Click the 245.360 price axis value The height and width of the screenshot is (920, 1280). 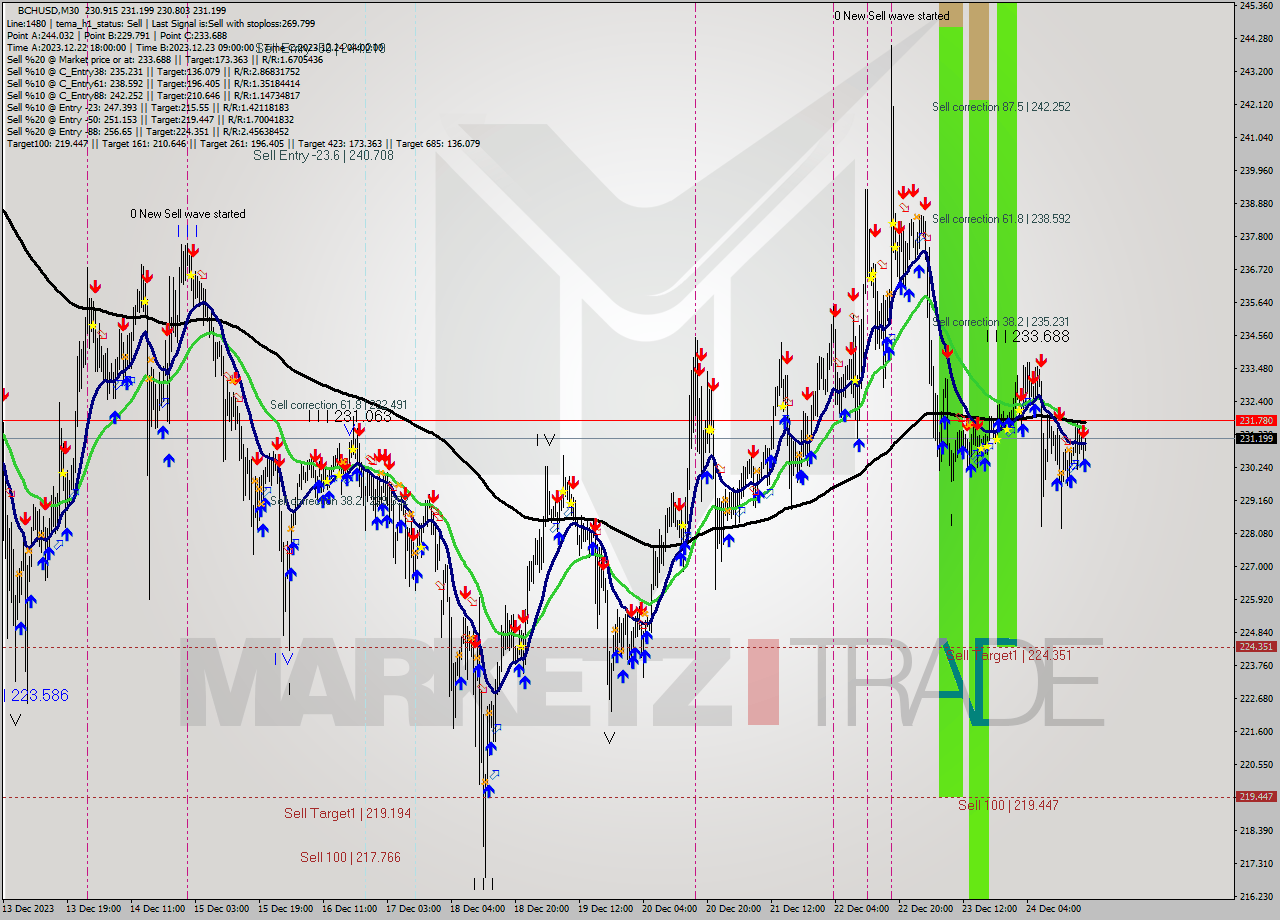(x=1256, y=6)
